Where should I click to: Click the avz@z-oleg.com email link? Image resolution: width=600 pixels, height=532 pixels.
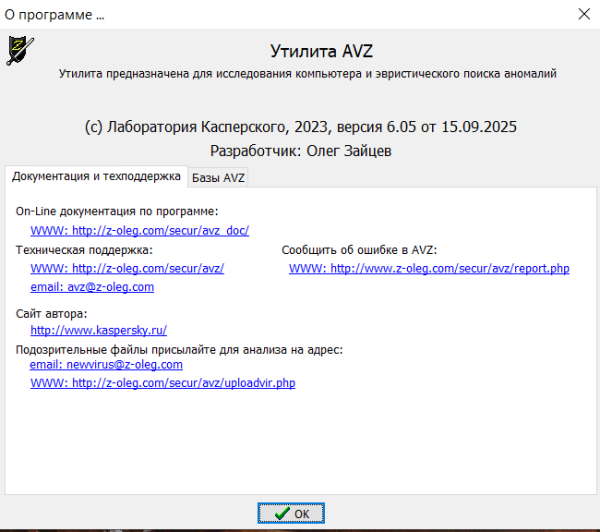coord(92,287)
